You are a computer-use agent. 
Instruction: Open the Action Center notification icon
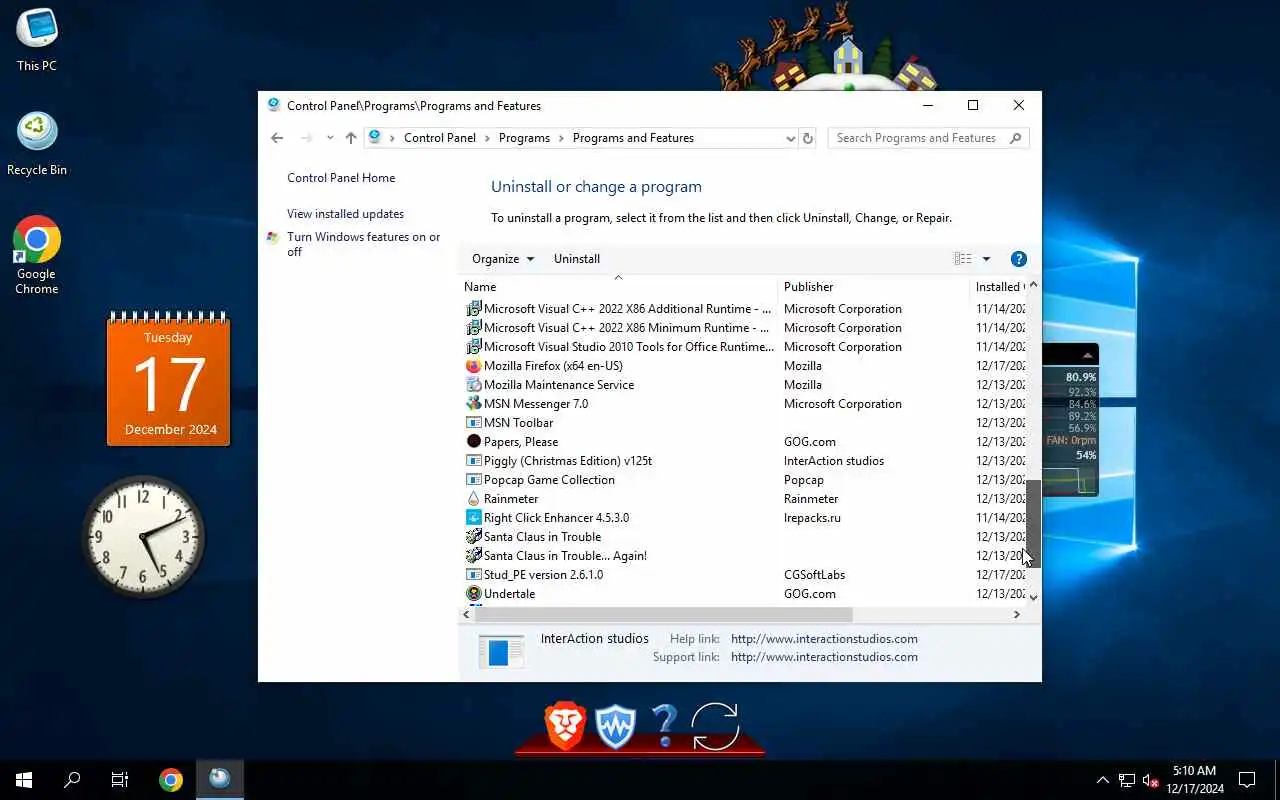1247,780
